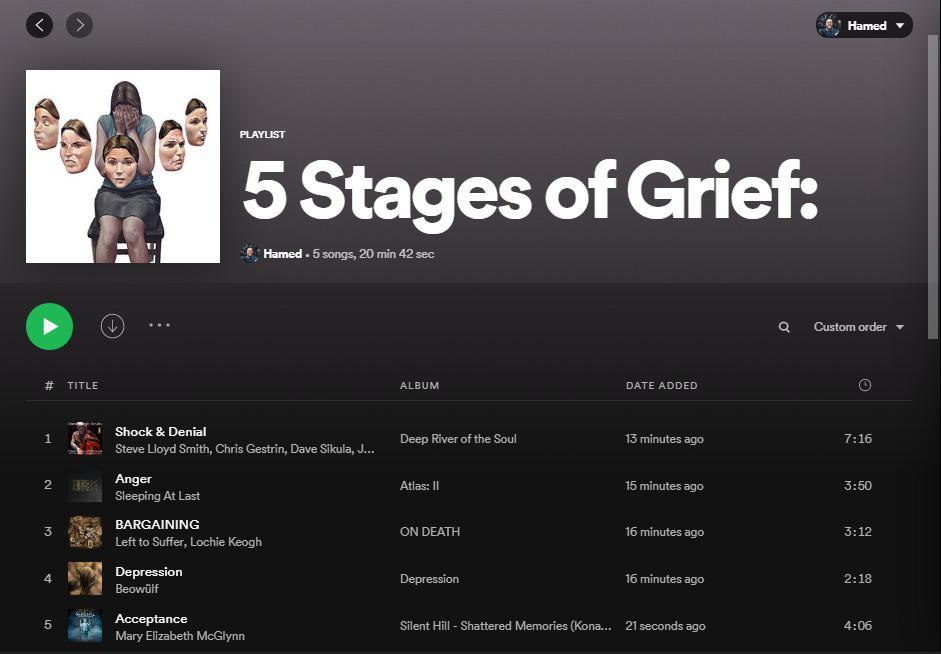
Task: Sort tracks by the duration clock icon
Action: 864,385
